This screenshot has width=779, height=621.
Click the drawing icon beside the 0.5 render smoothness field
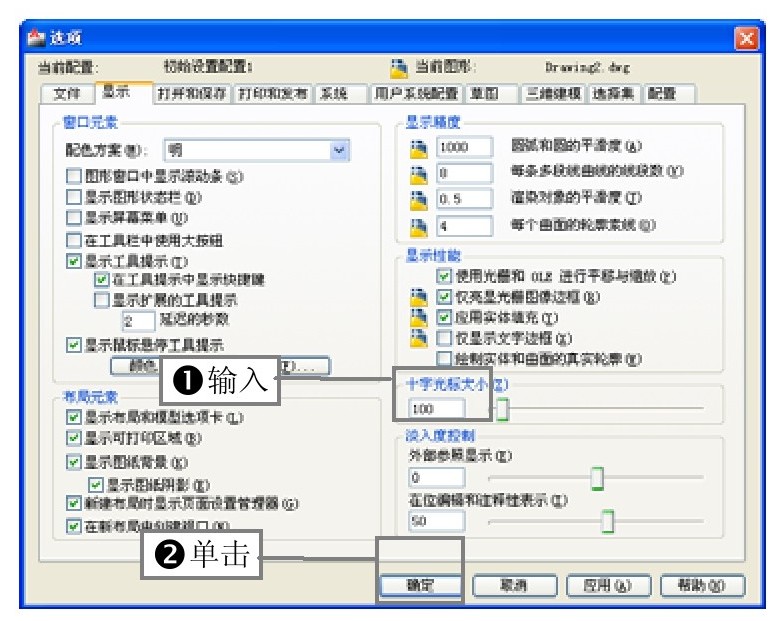[418, 200]
